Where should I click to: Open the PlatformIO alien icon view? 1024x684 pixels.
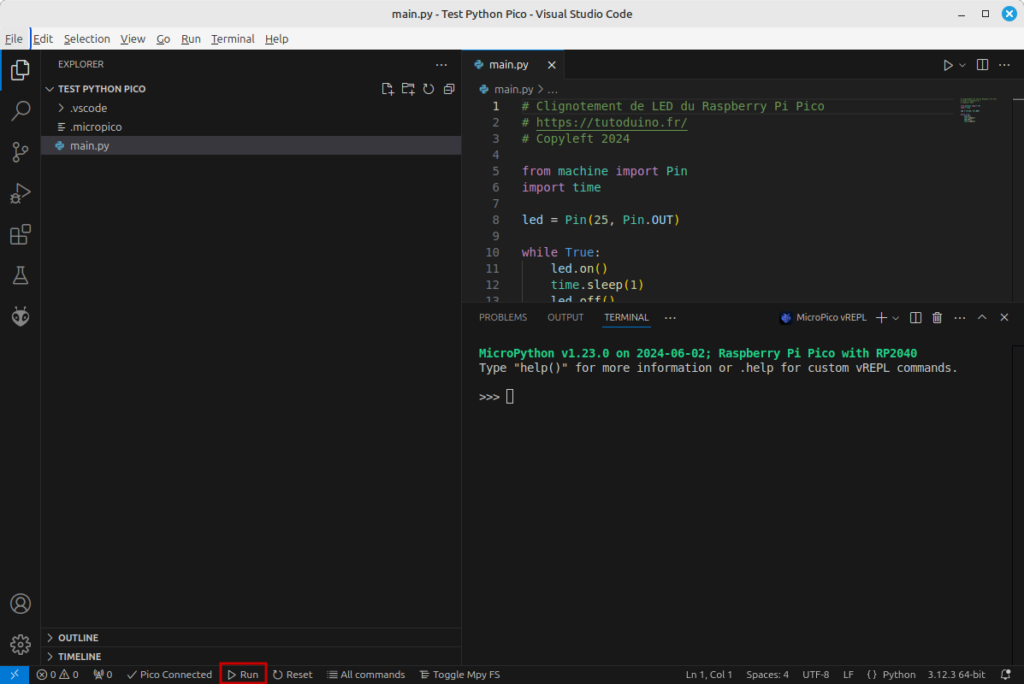pyautogui.click(x=20, y=317)
